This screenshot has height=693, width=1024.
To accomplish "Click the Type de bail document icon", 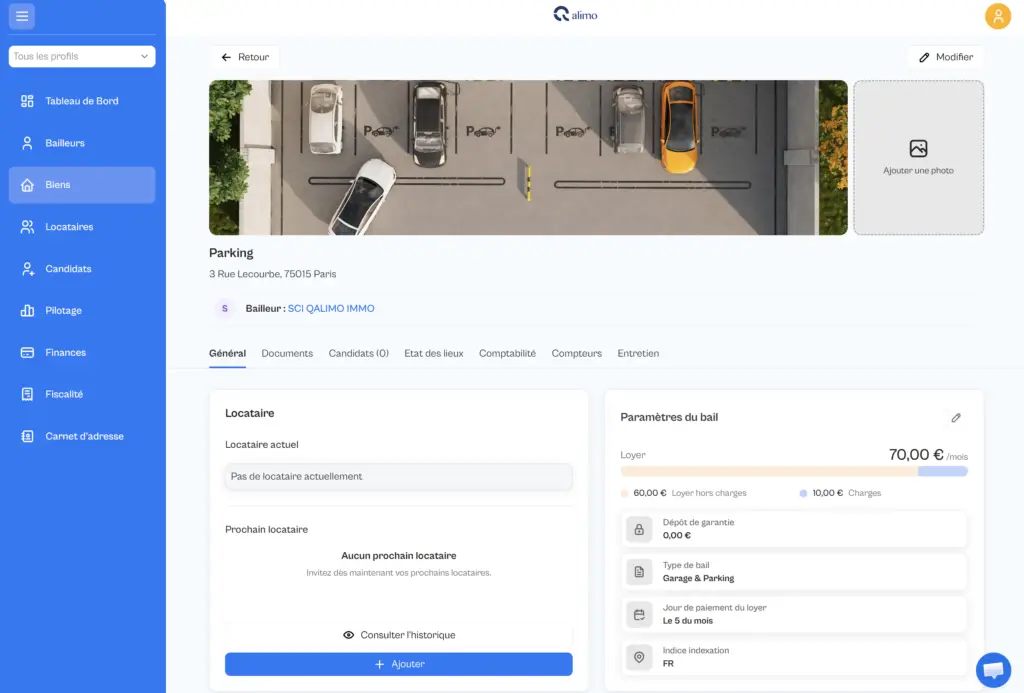I will pyautogui.click(x=639, y=572).
